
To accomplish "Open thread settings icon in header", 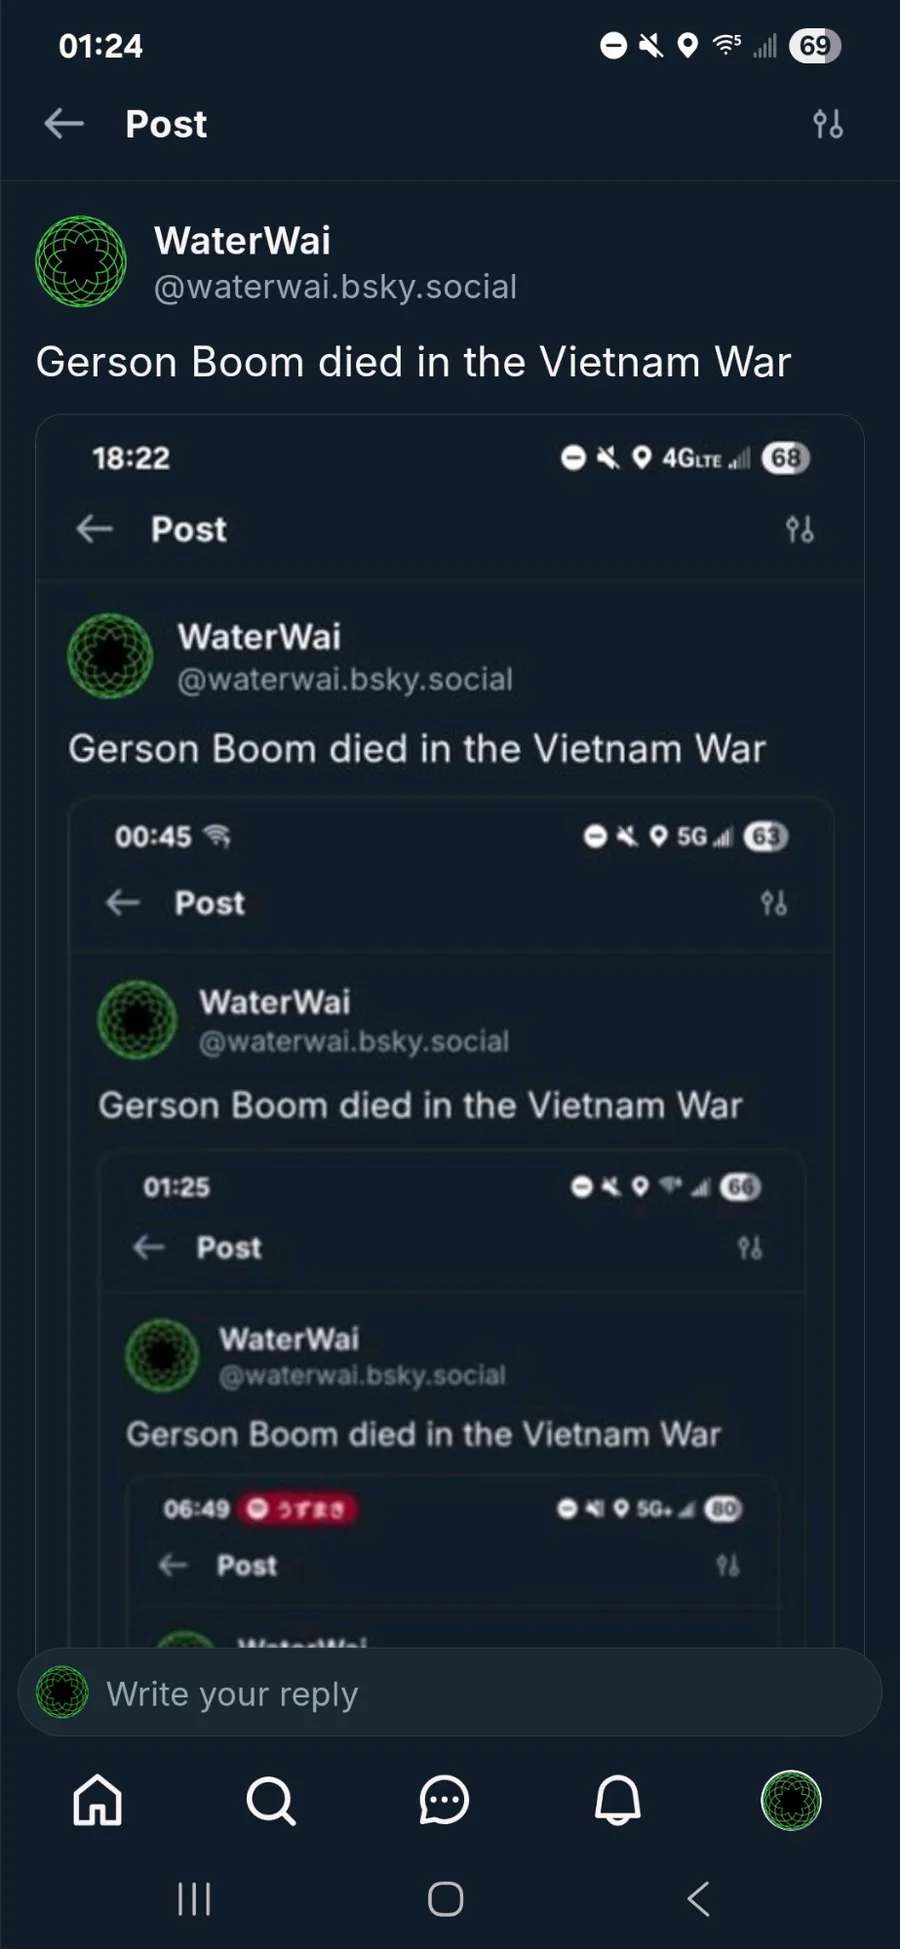I will pyautogui.click(x=828, y=124).
